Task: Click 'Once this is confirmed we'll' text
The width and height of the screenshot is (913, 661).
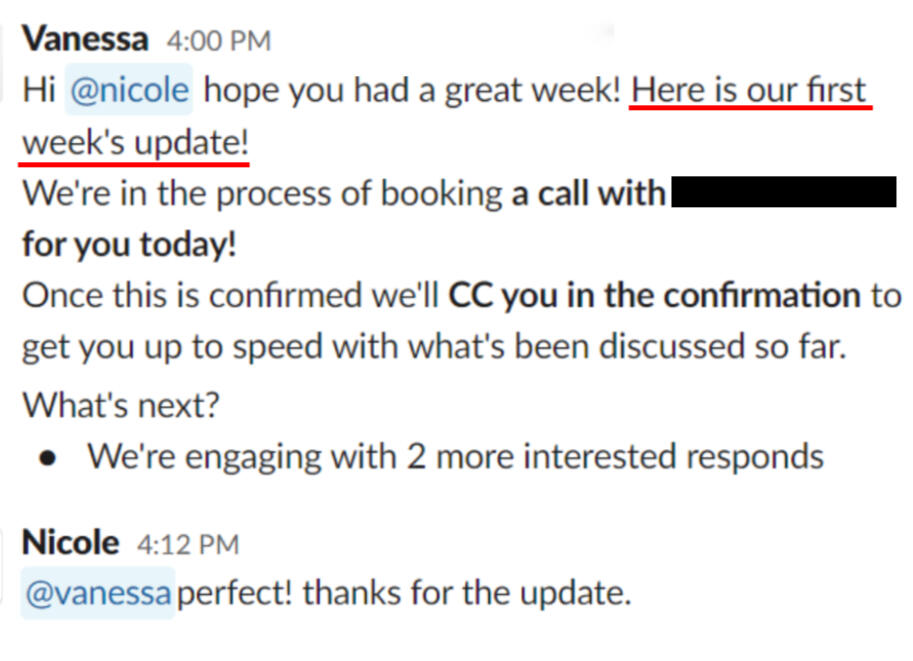Action: pyautogui.click(x=231, y=296)
